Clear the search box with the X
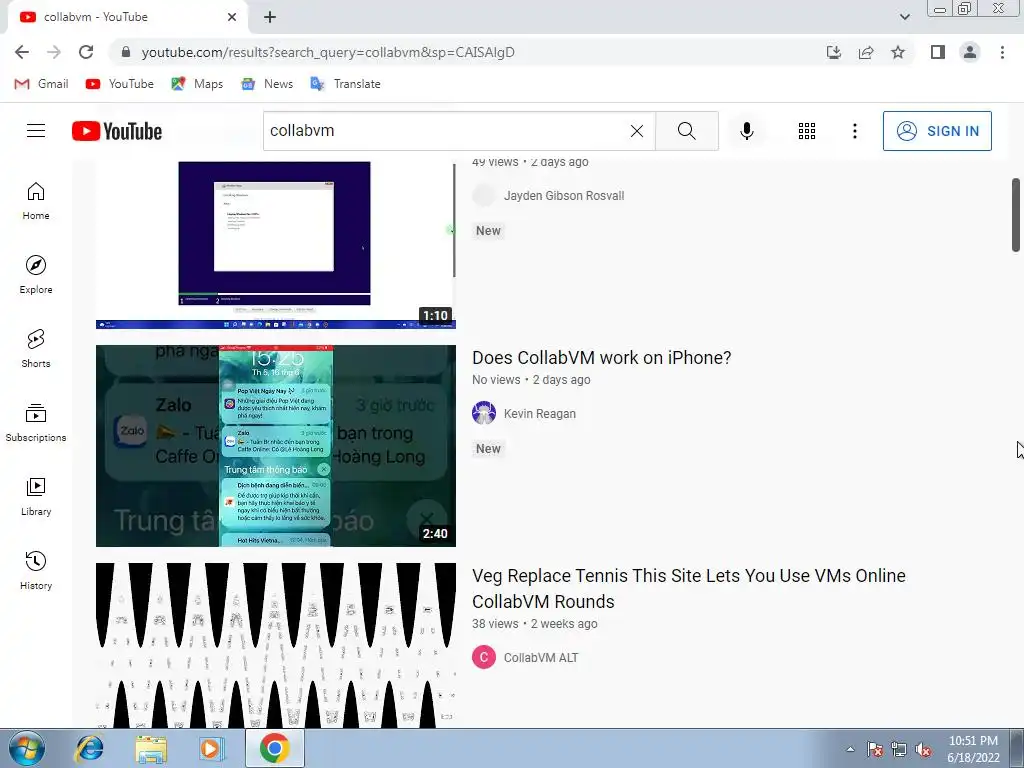Screen dimensions: 1024x768 pyautogui.click(x=637, y=131)
